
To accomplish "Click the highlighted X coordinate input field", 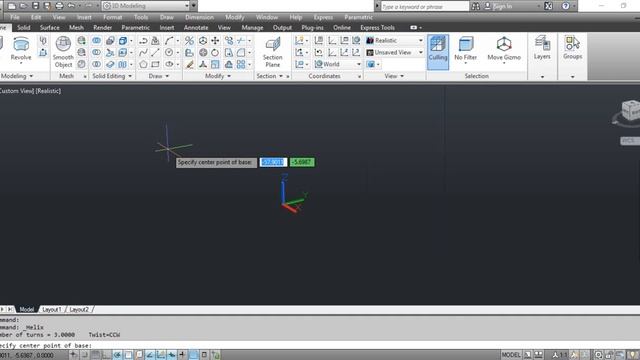I will tap(273, 162).
